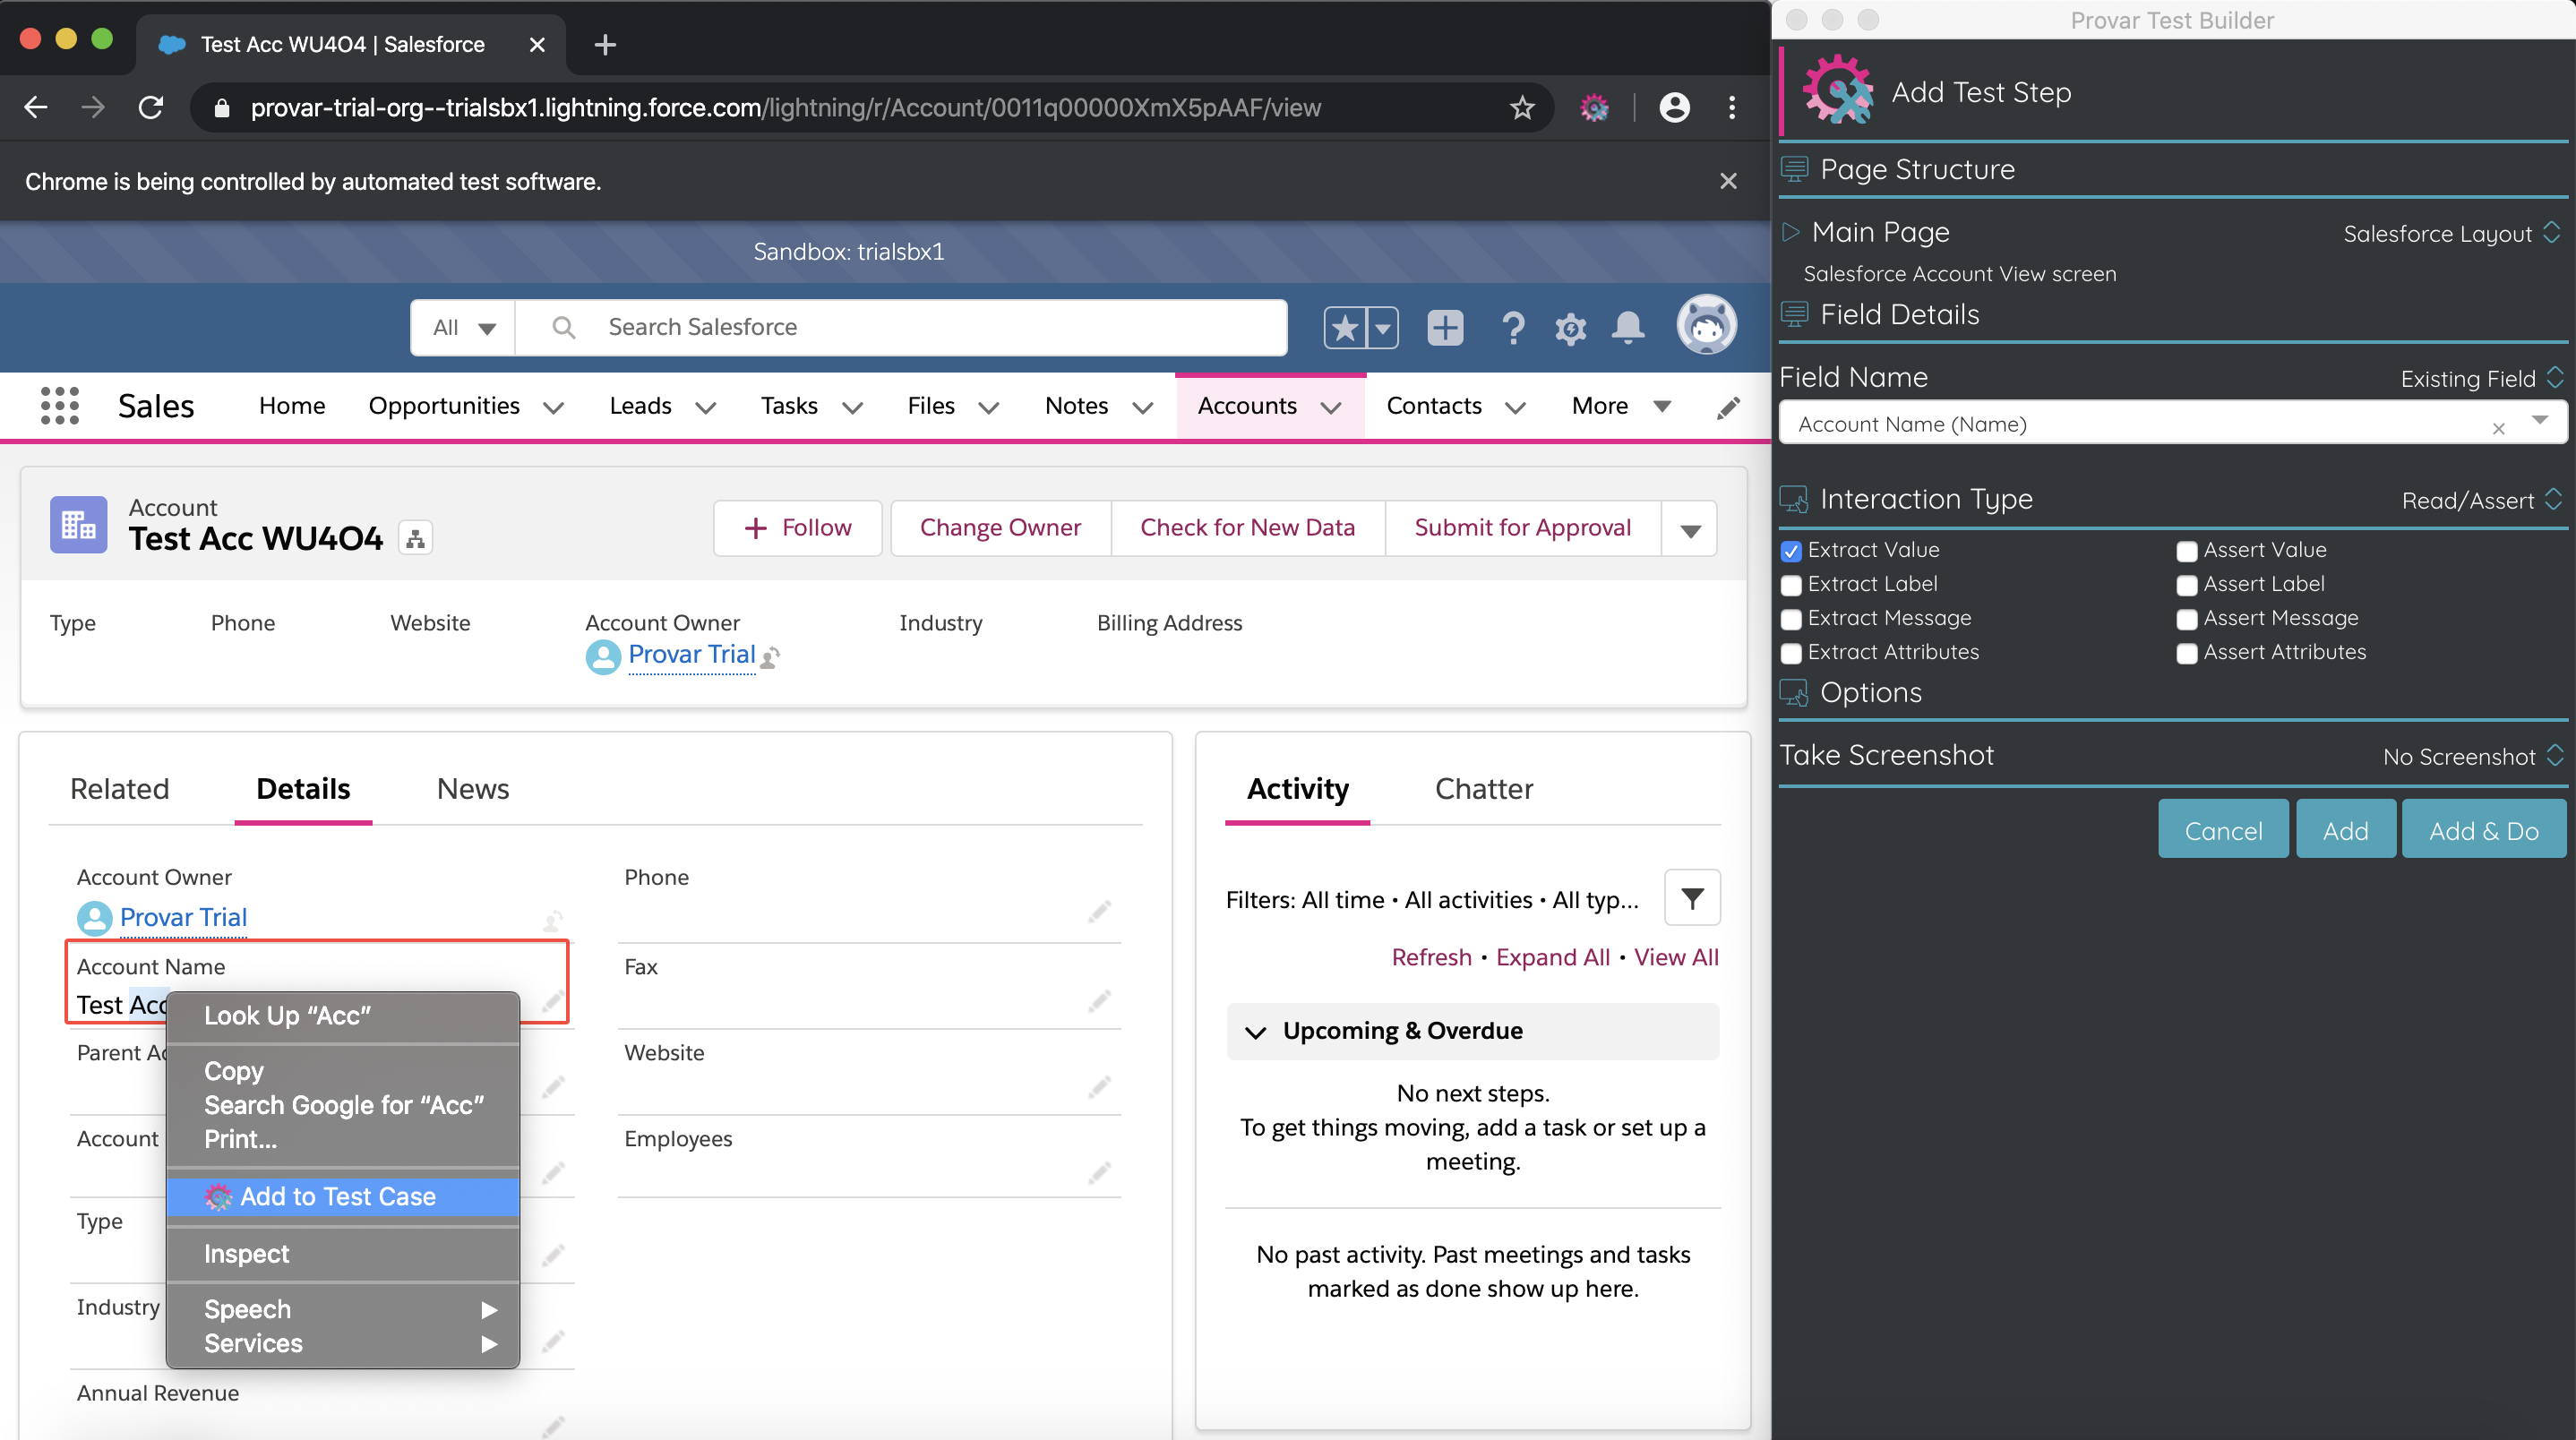Go back in Chrome
Viewport: 2576px width, 1440px height.
click(36, 107)
